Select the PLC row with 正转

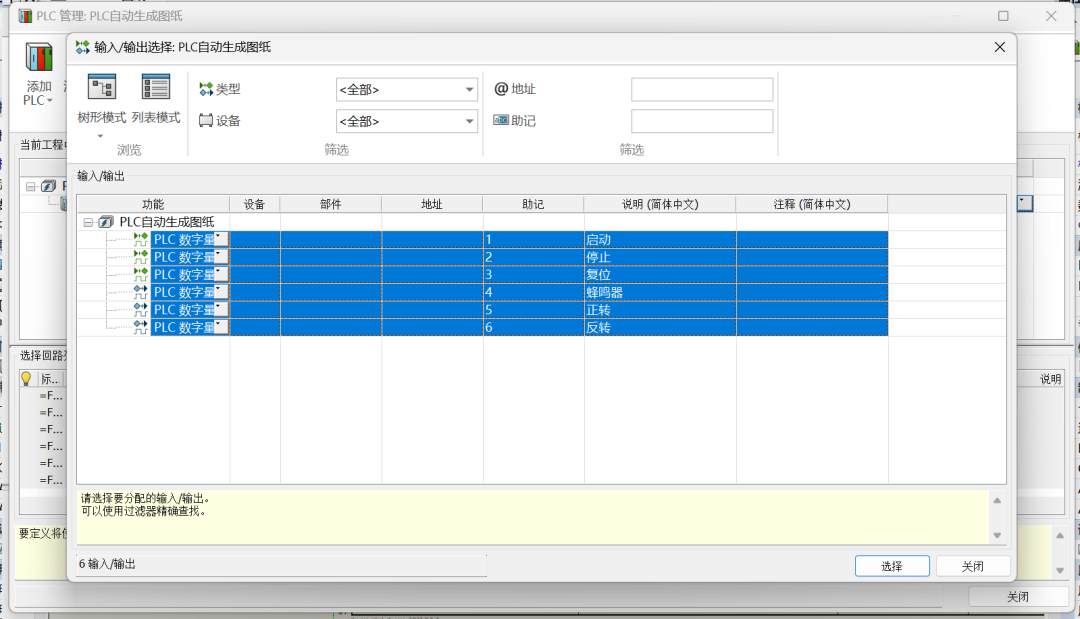click(519, 310)
